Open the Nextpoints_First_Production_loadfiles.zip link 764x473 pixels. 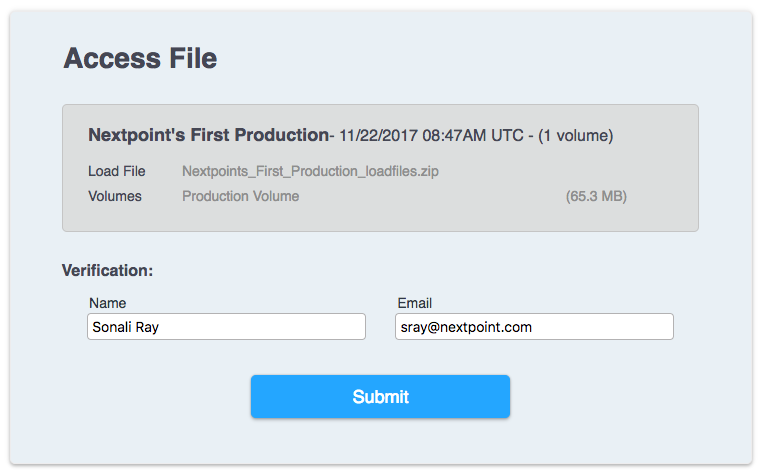tap(310, 171)
